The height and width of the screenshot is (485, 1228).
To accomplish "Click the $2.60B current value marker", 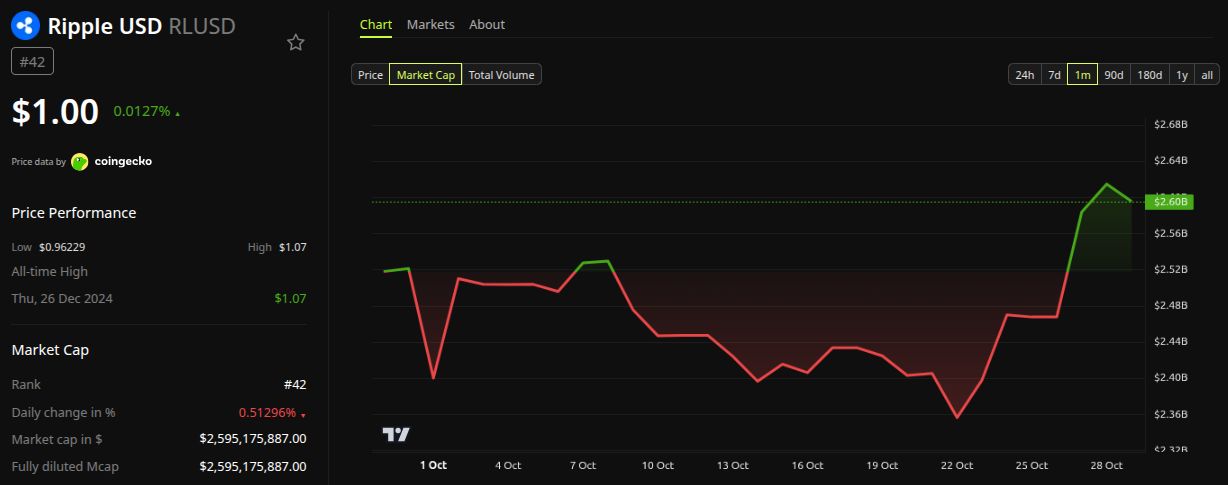I will pyautogui.click(x=1170, y=202).
